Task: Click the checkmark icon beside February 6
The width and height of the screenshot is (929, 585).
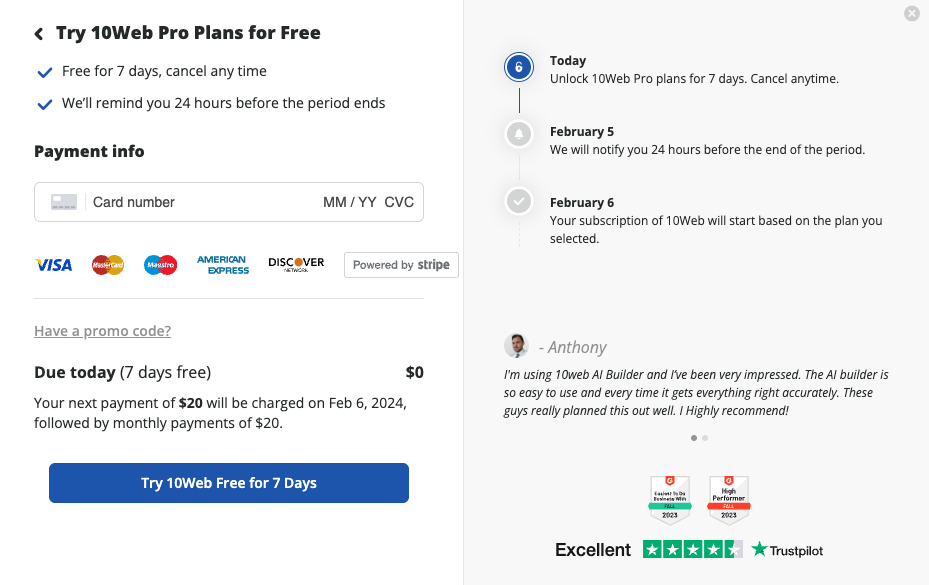Action: click(x=518, y=201)
